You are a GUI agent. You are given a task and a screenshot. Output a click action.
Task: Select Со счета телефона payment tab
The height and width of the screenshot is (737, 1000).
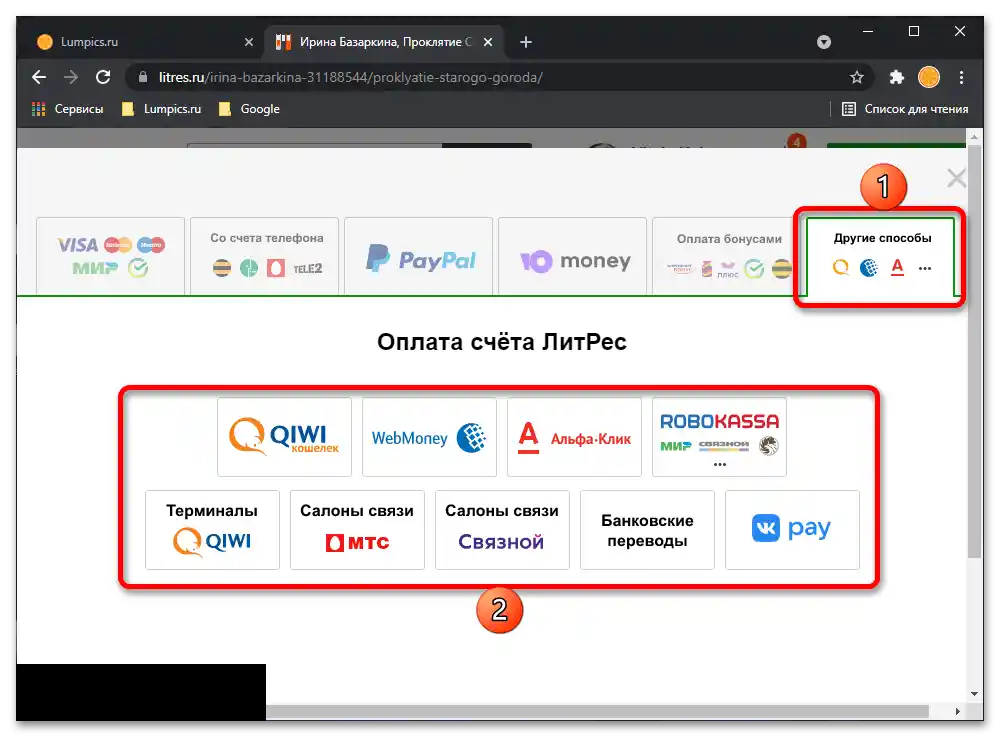point(265,256)
